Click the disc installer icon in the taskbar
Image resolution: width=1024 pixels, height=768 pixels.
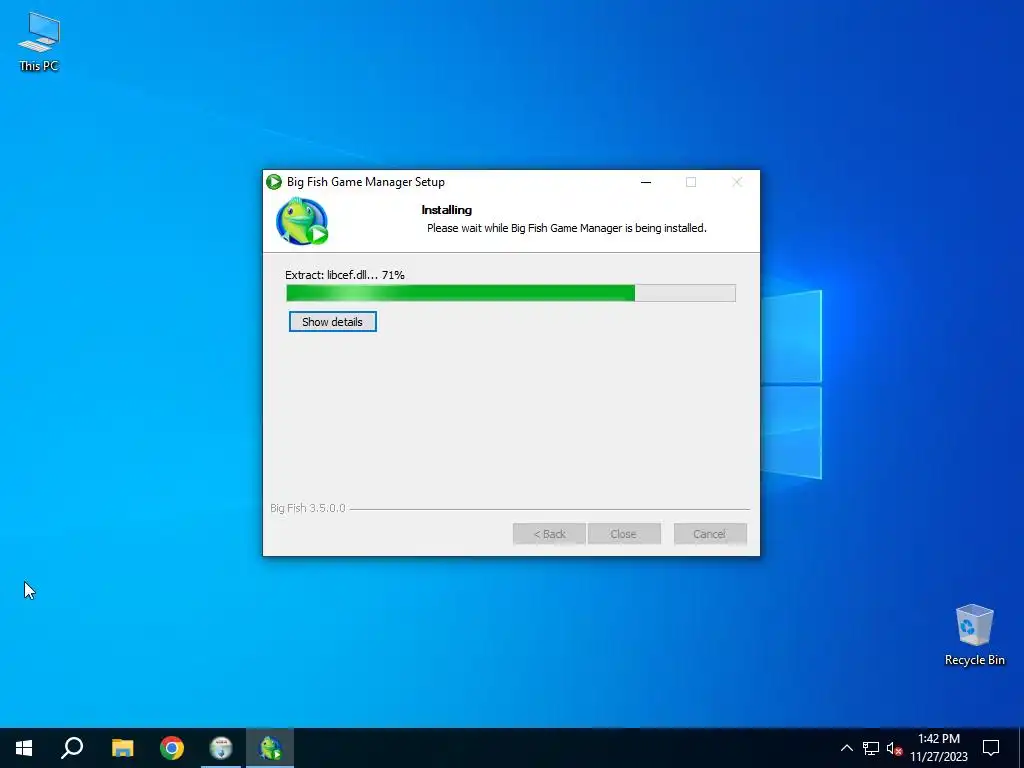click(221, 748)
